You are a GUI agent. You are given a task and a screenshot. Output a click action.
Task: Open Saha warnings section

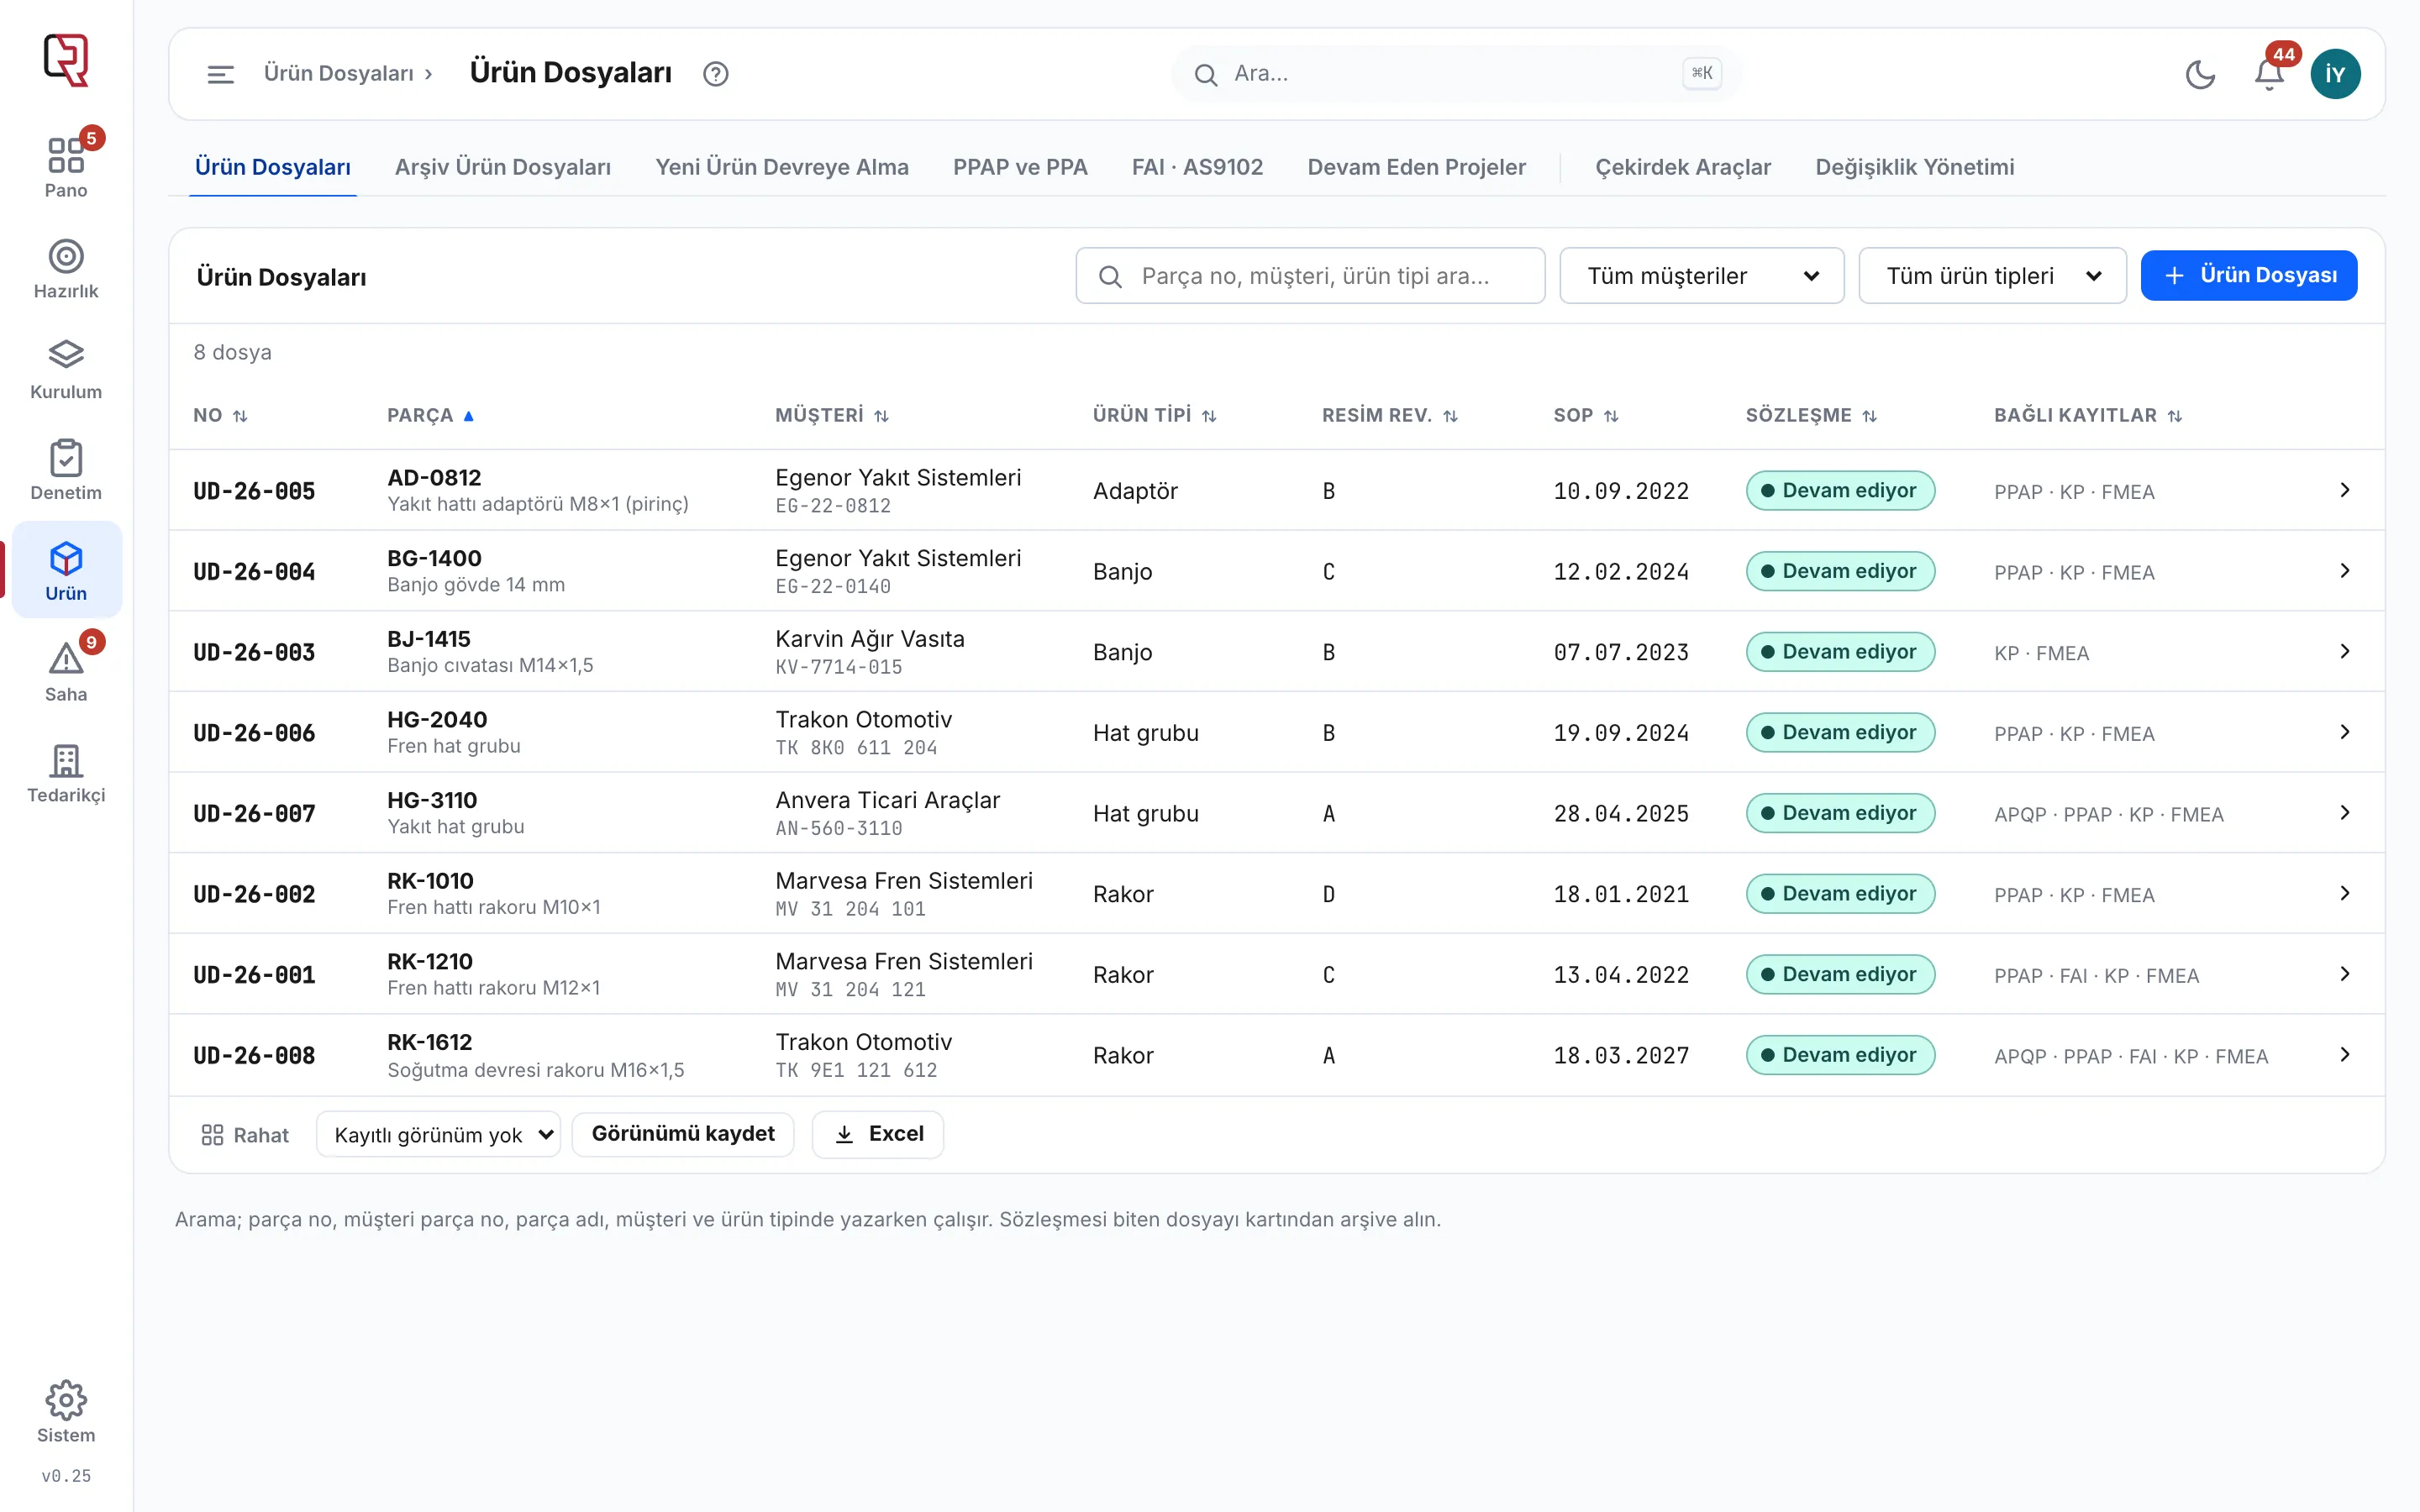(x=66, y=672)
